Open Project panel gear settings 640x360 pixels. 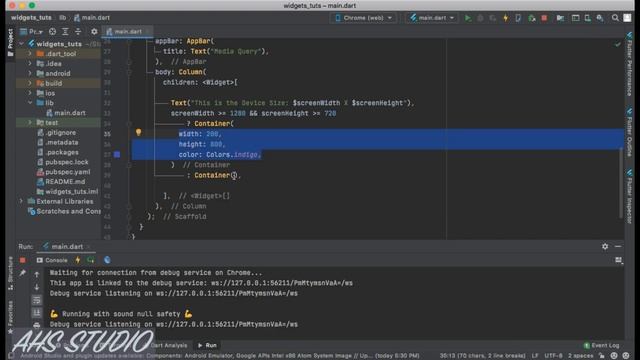(94, 31)
